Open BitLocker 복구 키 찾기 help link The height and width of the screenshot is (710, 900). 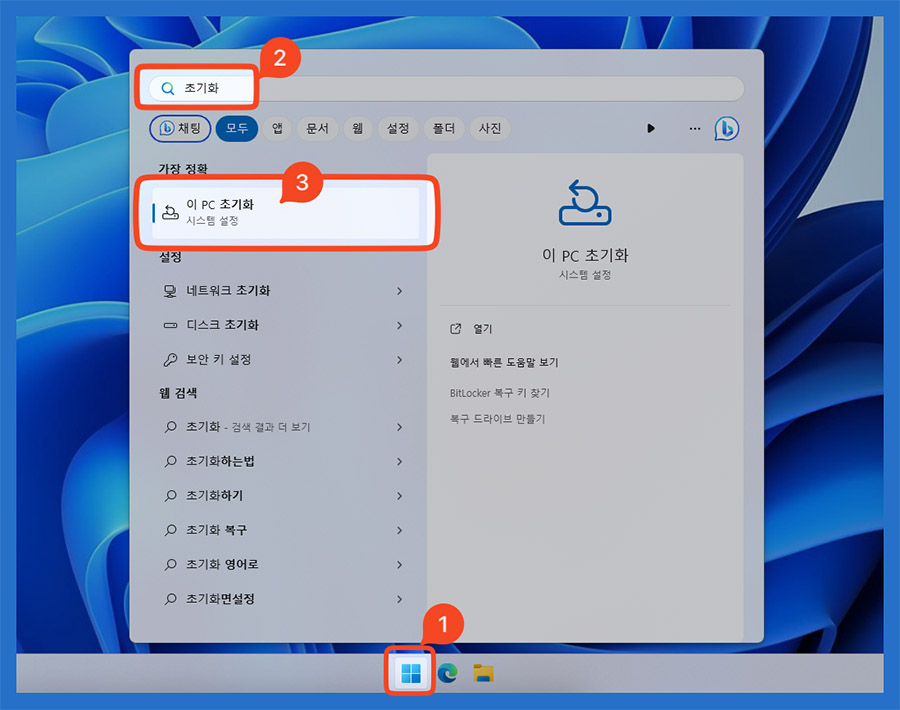tap(499, 393)
